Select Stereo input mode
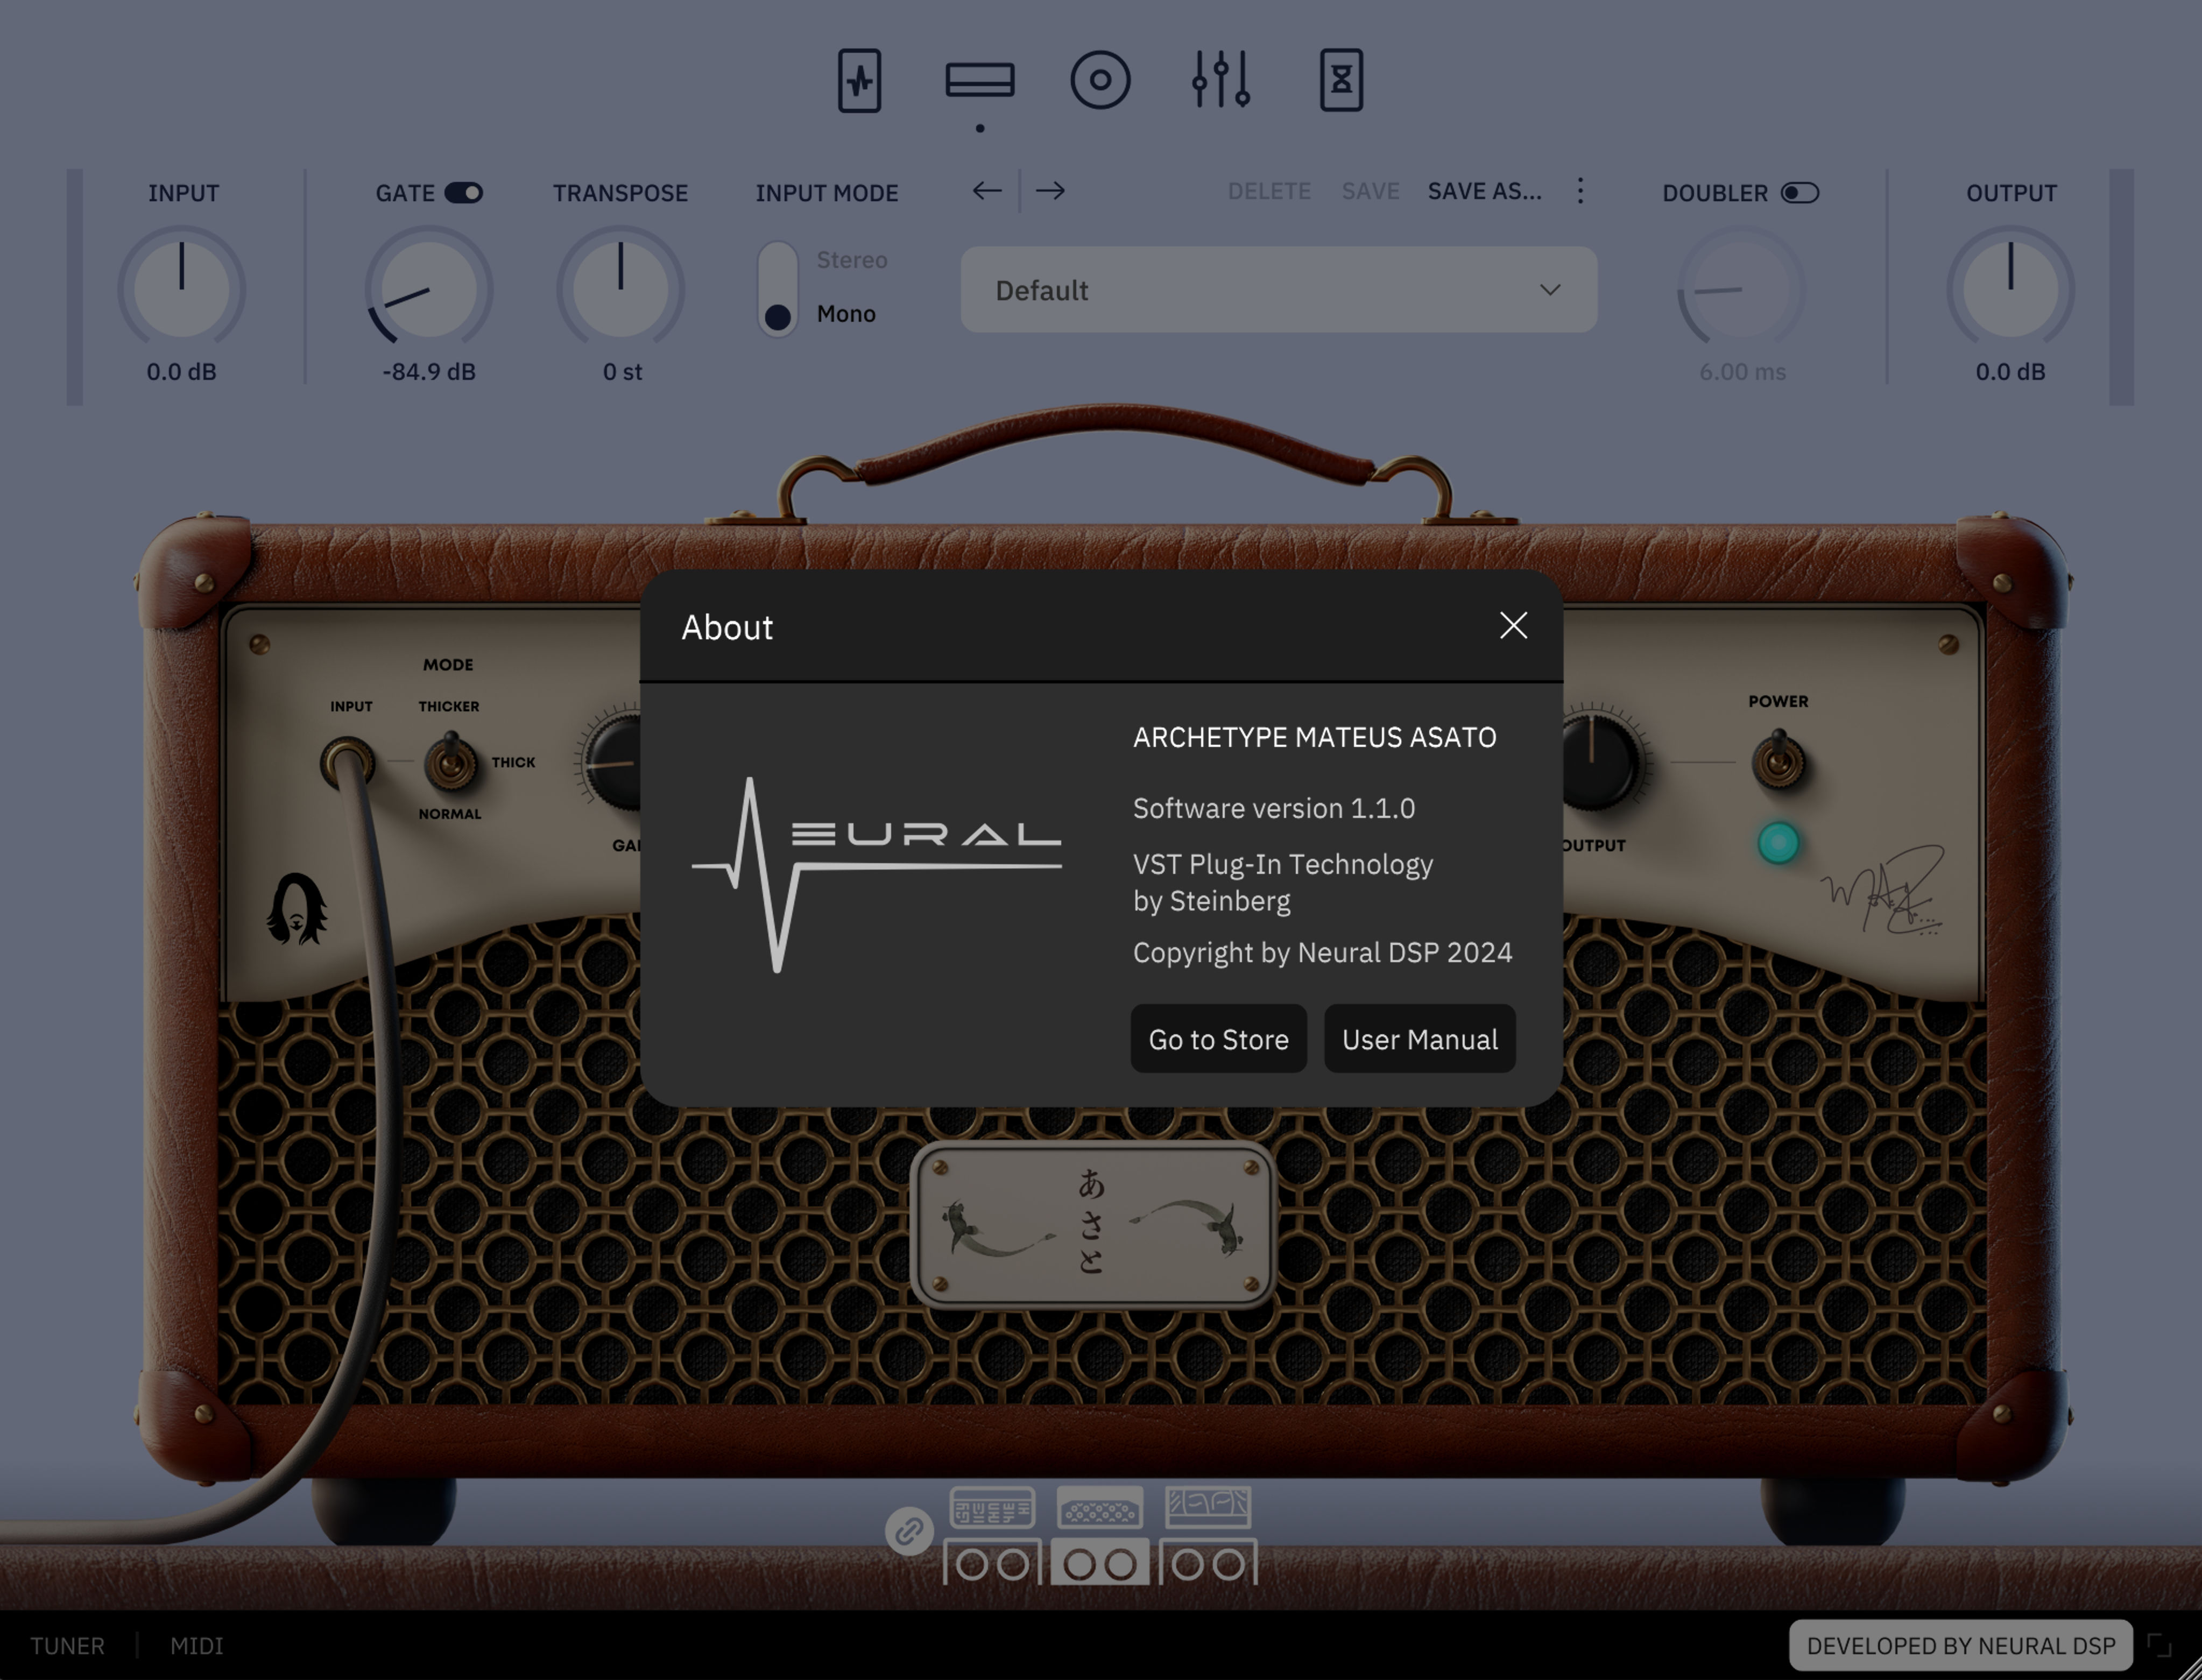Image resolution: width=2202 pixels, height=1680 pixels. point(851,260)
